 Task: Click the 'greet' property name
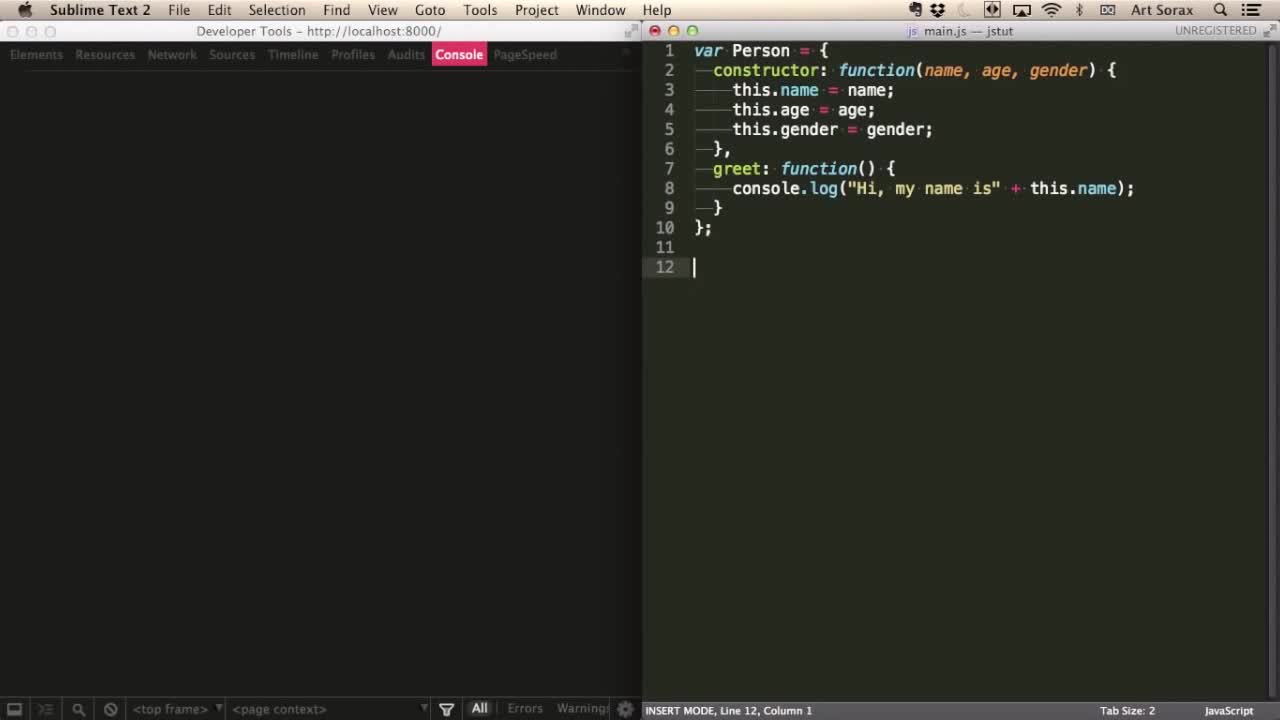736,168
